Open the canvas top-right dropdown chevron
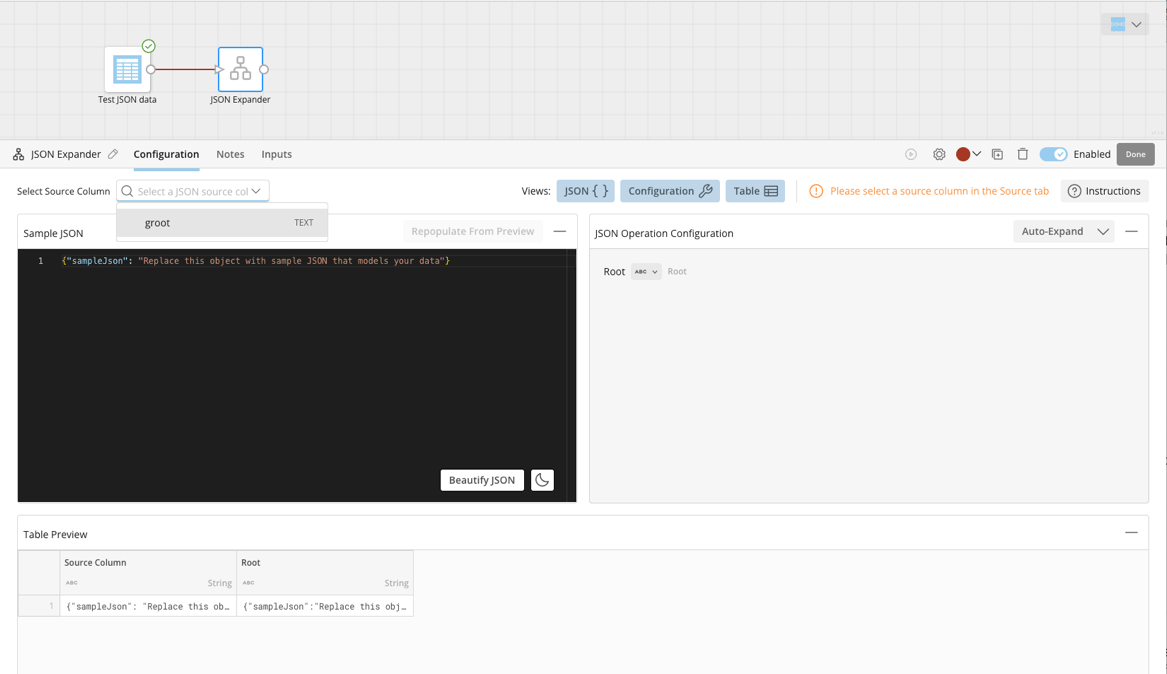 pyautogui.click(x=1136, y=25)
